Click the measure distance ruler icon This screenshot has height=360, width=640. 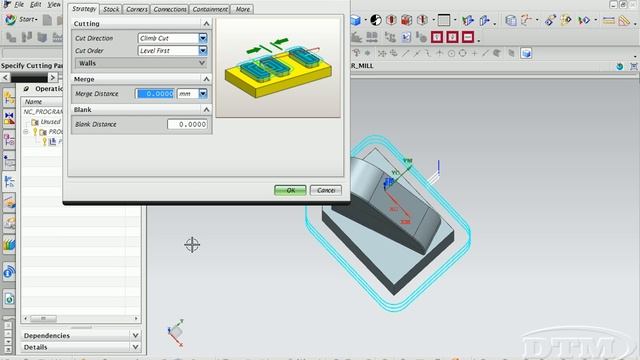click(x=609, y=20)
